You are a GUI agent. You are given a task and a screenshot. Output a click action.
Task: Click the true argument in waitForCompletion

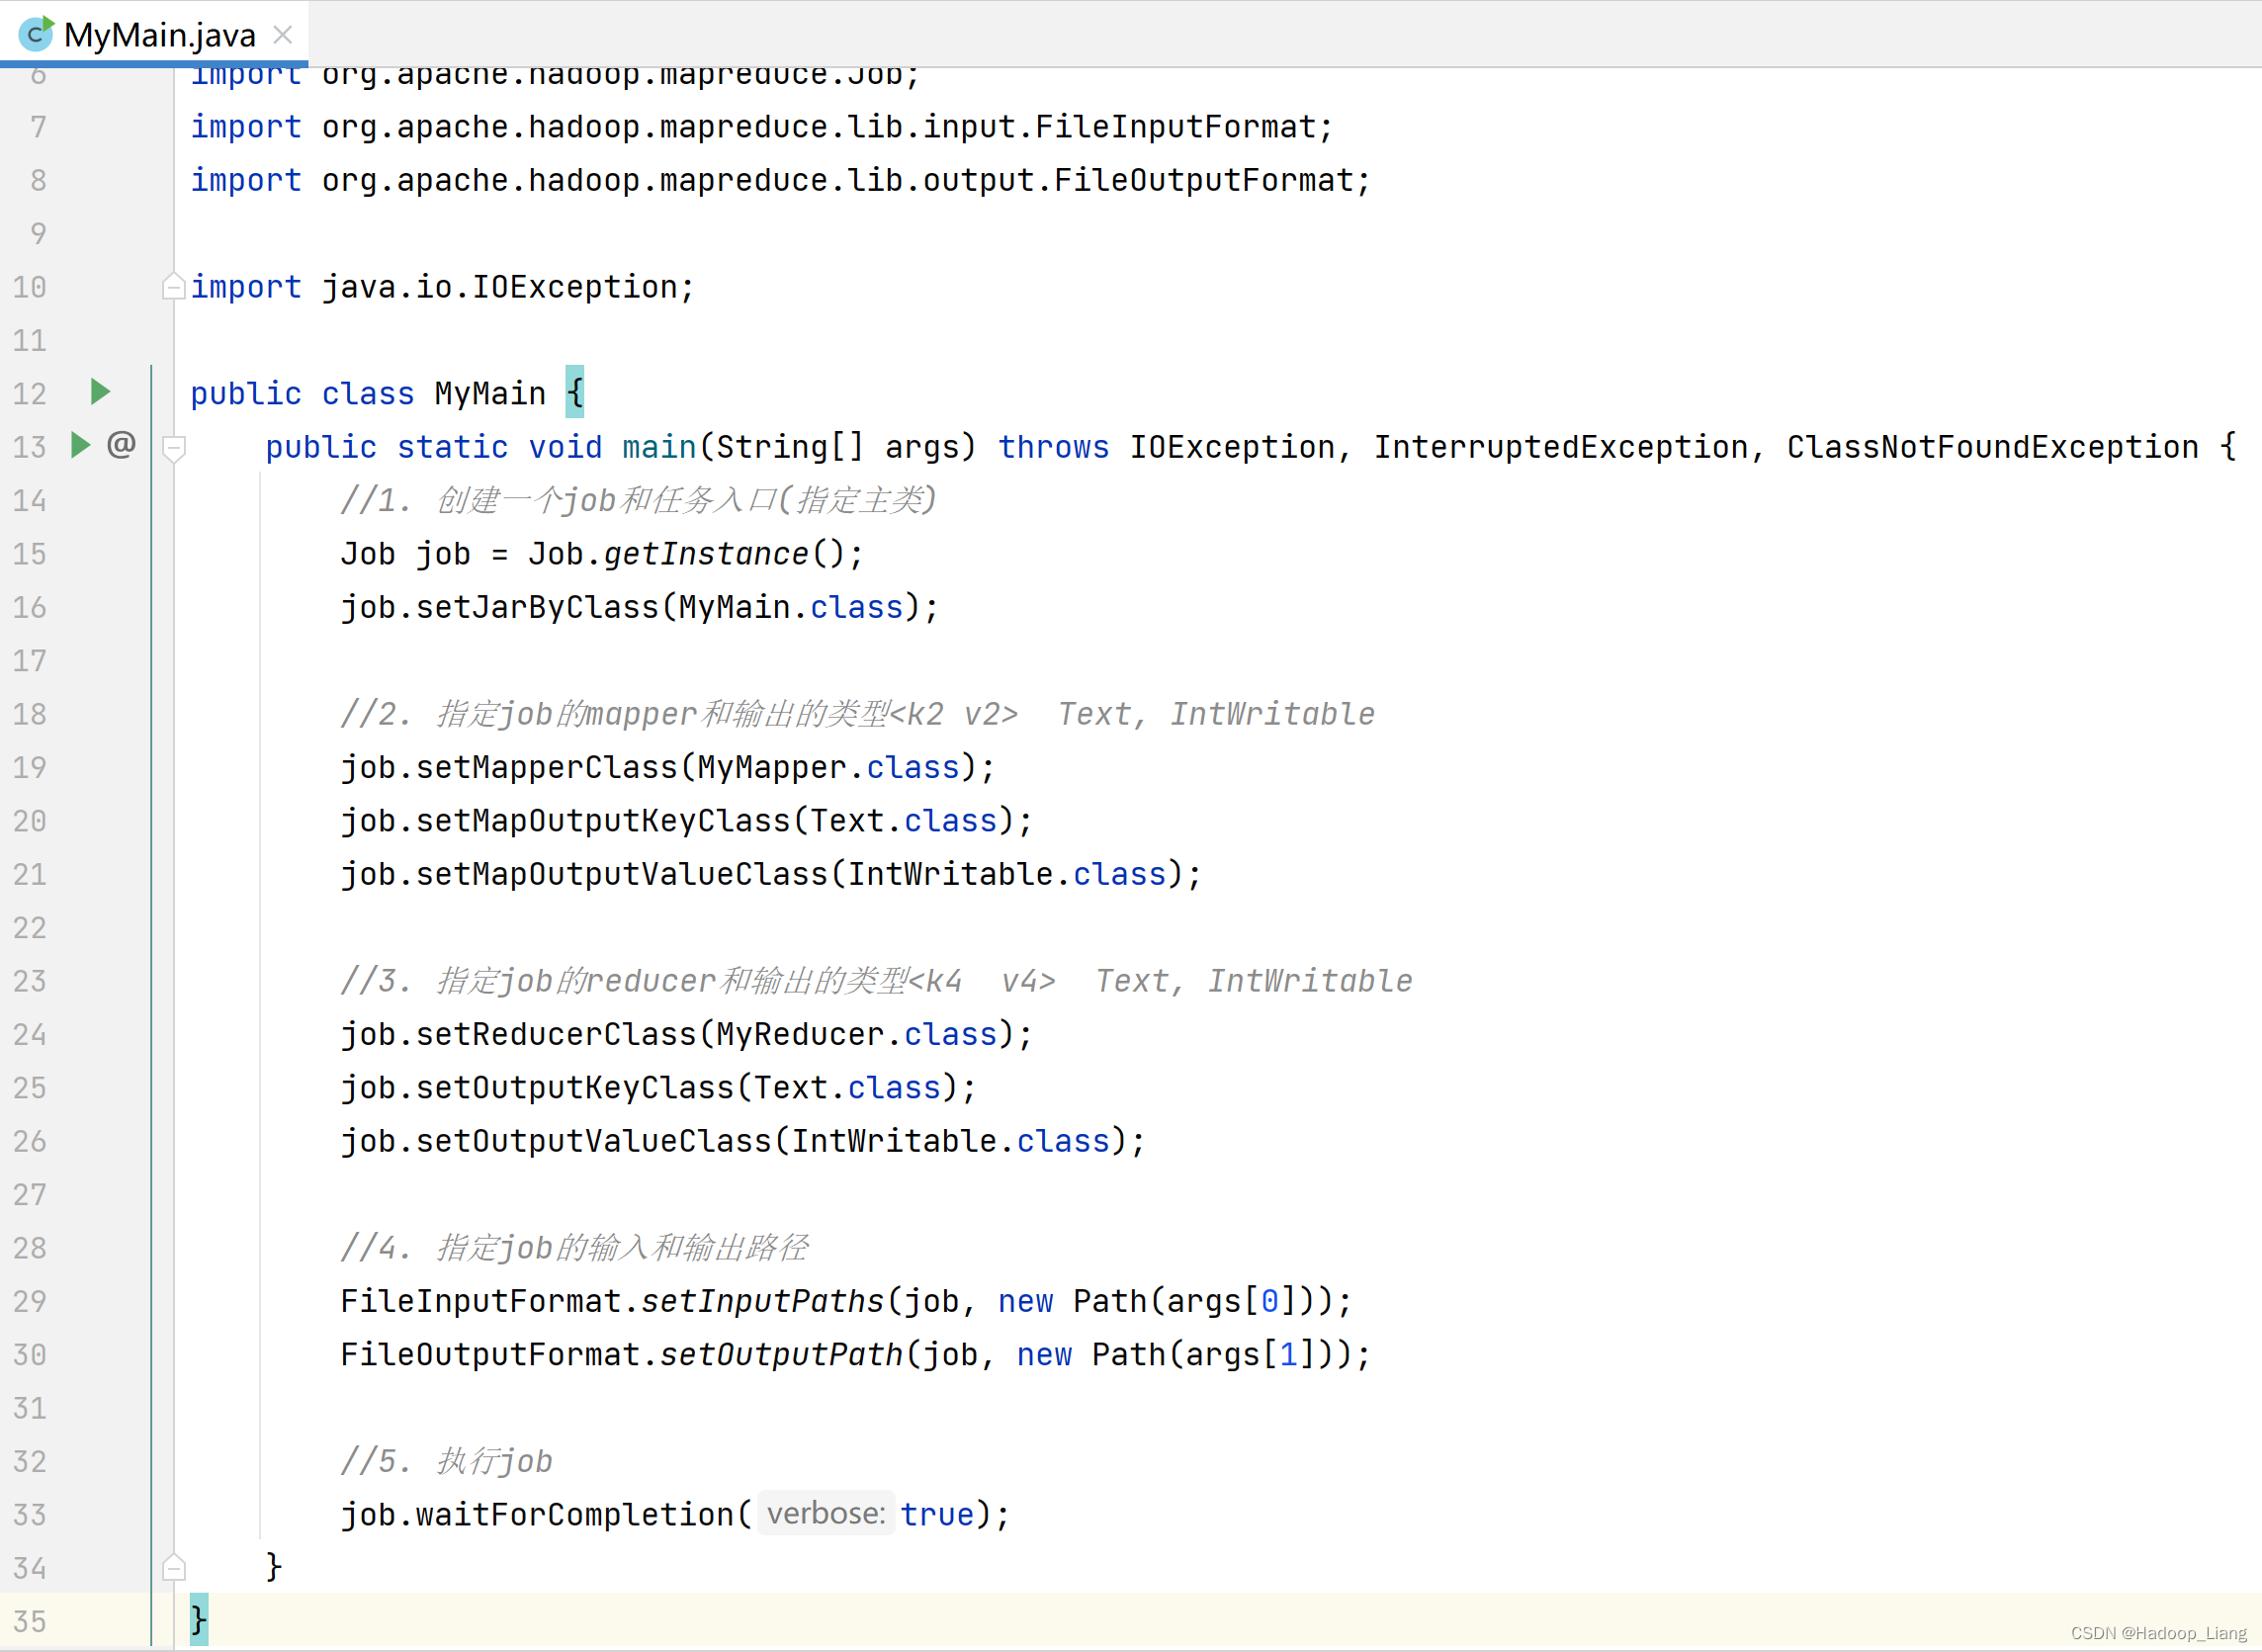pyautogui.click(x=937, y=1515)
